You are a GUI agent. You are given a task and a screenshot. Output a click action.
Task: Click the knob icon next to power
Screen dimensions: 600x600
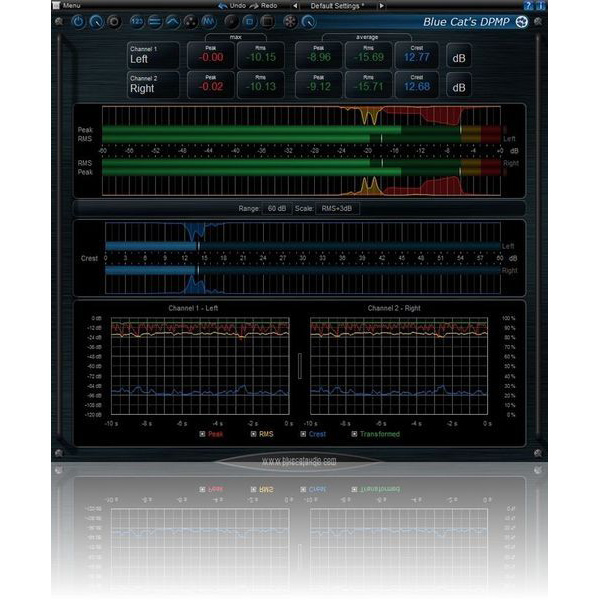pyautogui.click(x=96, y=22)
